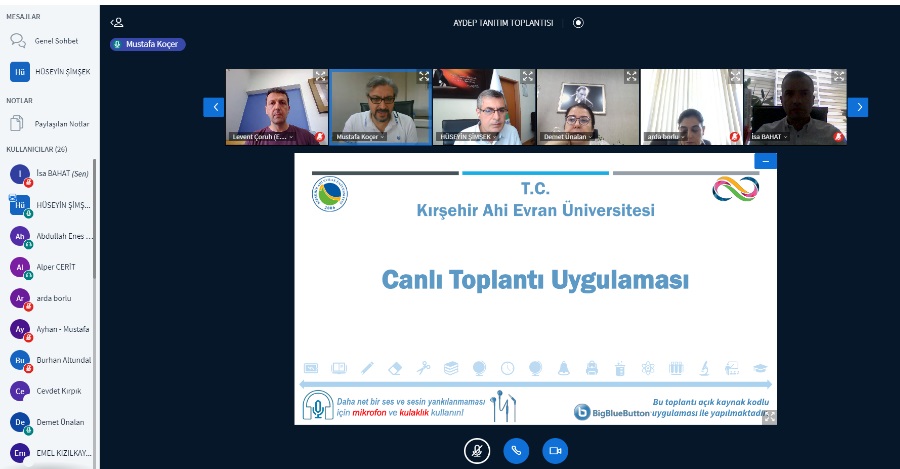Fullscreen Mustafa Koçer webcam
This screenshot has height=469, width=900.
click(x=424, y=76)
